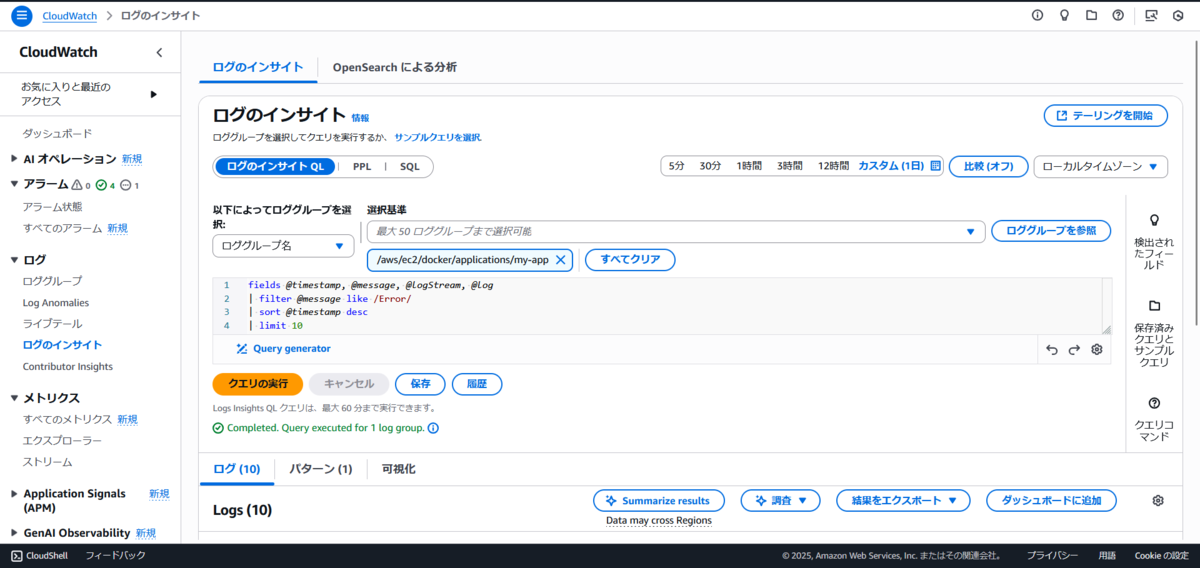The height and width of the screenshot is (568, 1200).
Task: Switch to OpenSearch による分析 tab
Action: (x=394, y=67)
